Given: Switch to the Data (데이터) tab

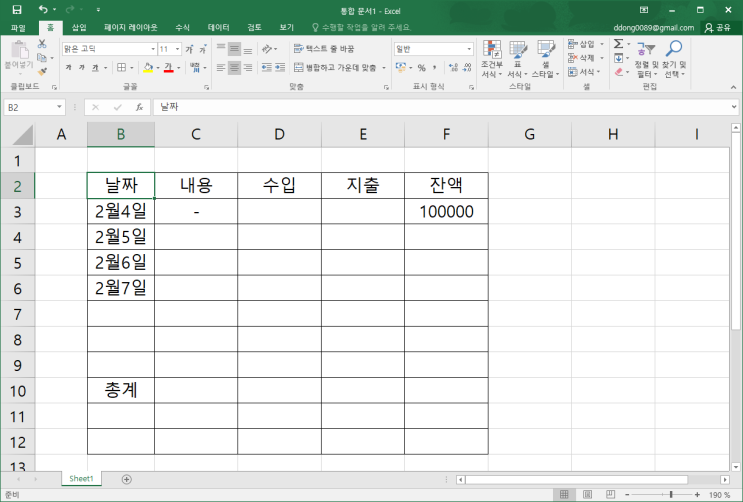Looking at the screenshot, I should click(x=218, y=27).
